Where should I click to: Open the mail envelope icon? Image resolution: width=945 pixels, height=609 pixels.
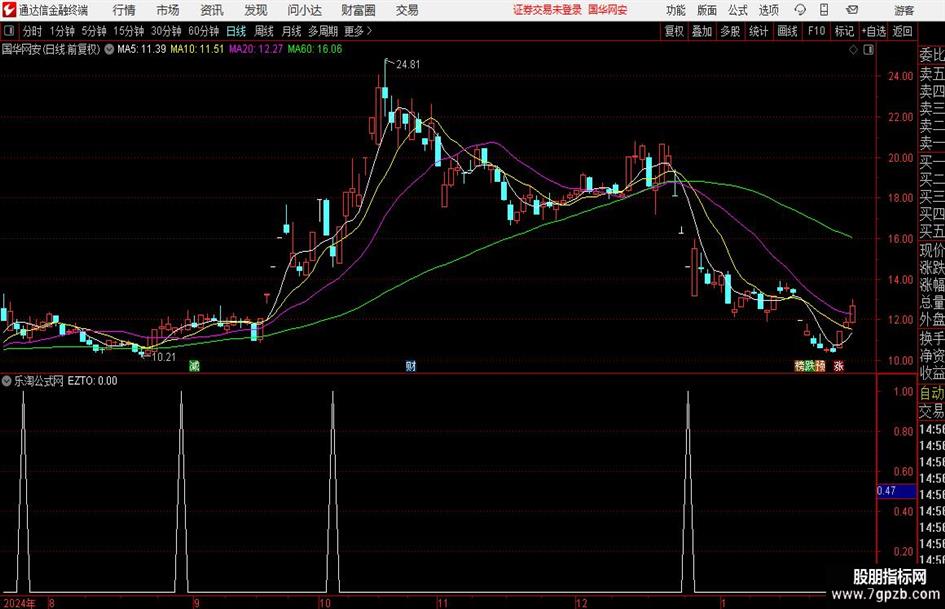pyautogui.click(x=852, y=10)
